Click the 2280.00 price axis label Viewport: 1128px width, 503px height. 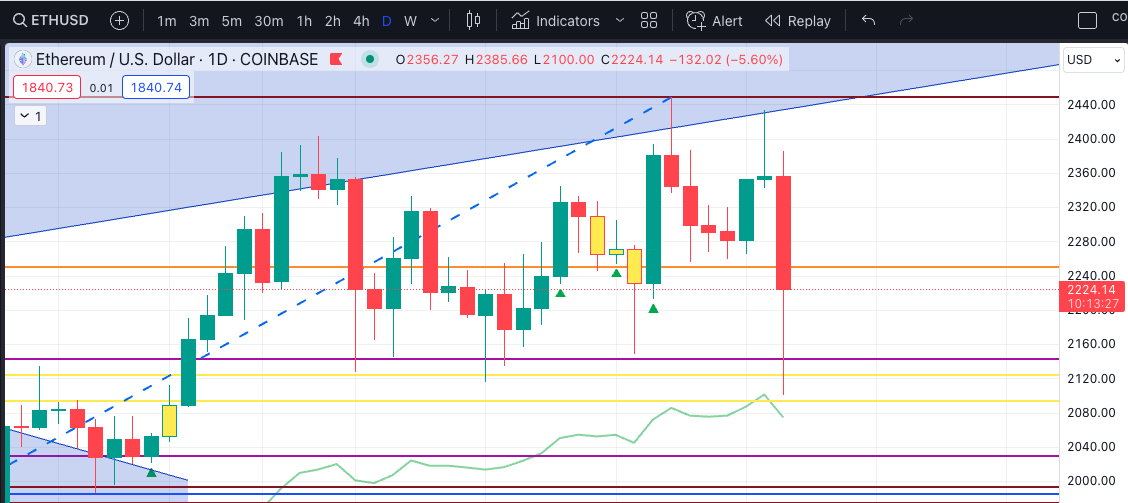coord(1091,241)
